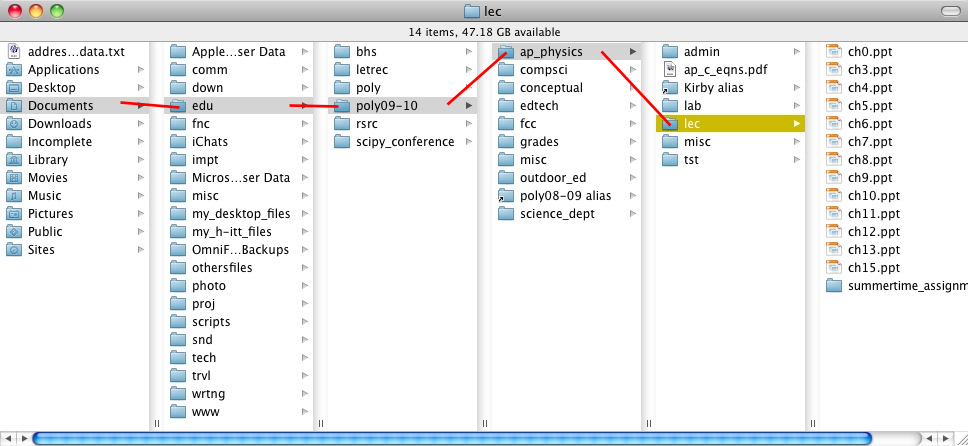
Task: Click the science_dept folder icon
Action: (506, 213)
